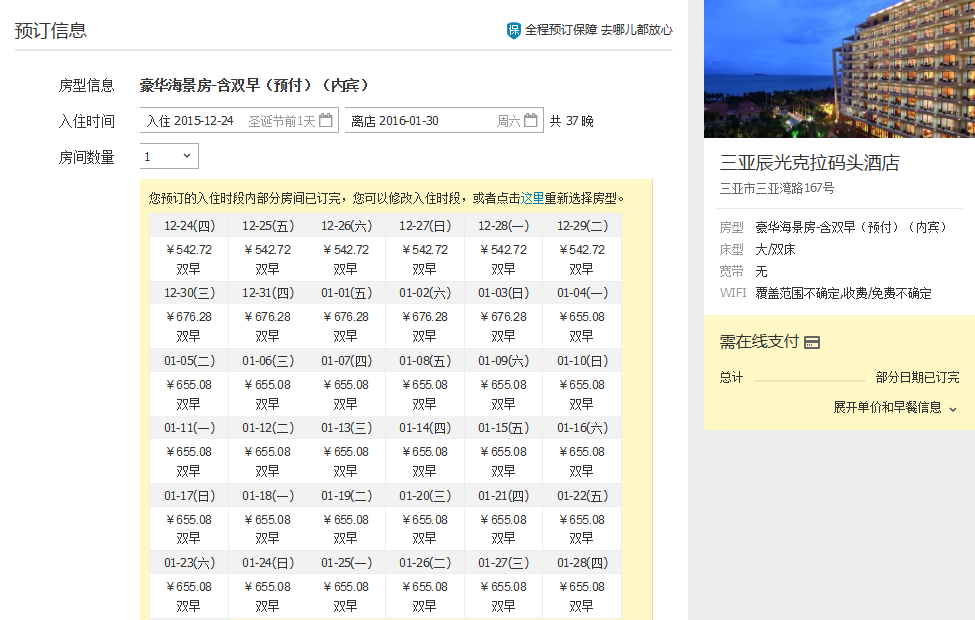
Task: Click the ¥676.28 price under 12-30(三)
Action: click(x=189, y=317)
